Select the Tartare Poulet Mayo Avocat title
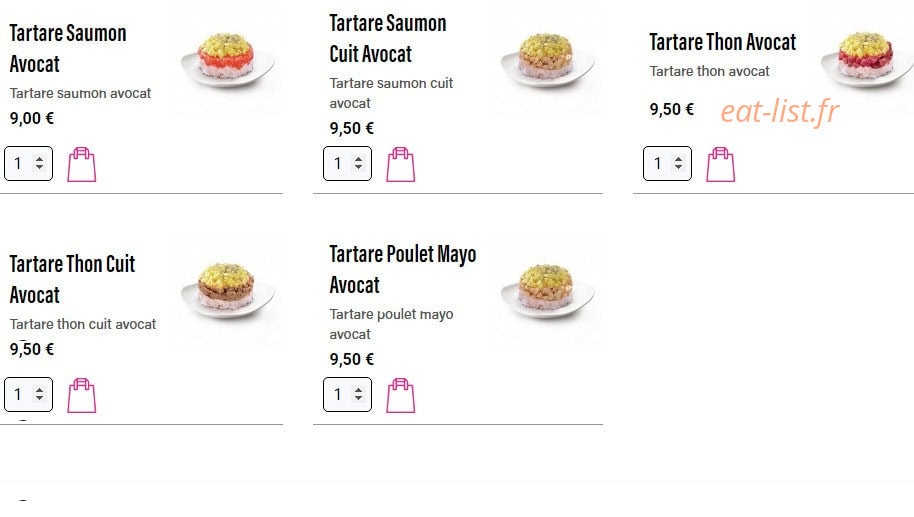Viewport: 914px width, 517px height. pyautogui.click(x=403, y=269)
